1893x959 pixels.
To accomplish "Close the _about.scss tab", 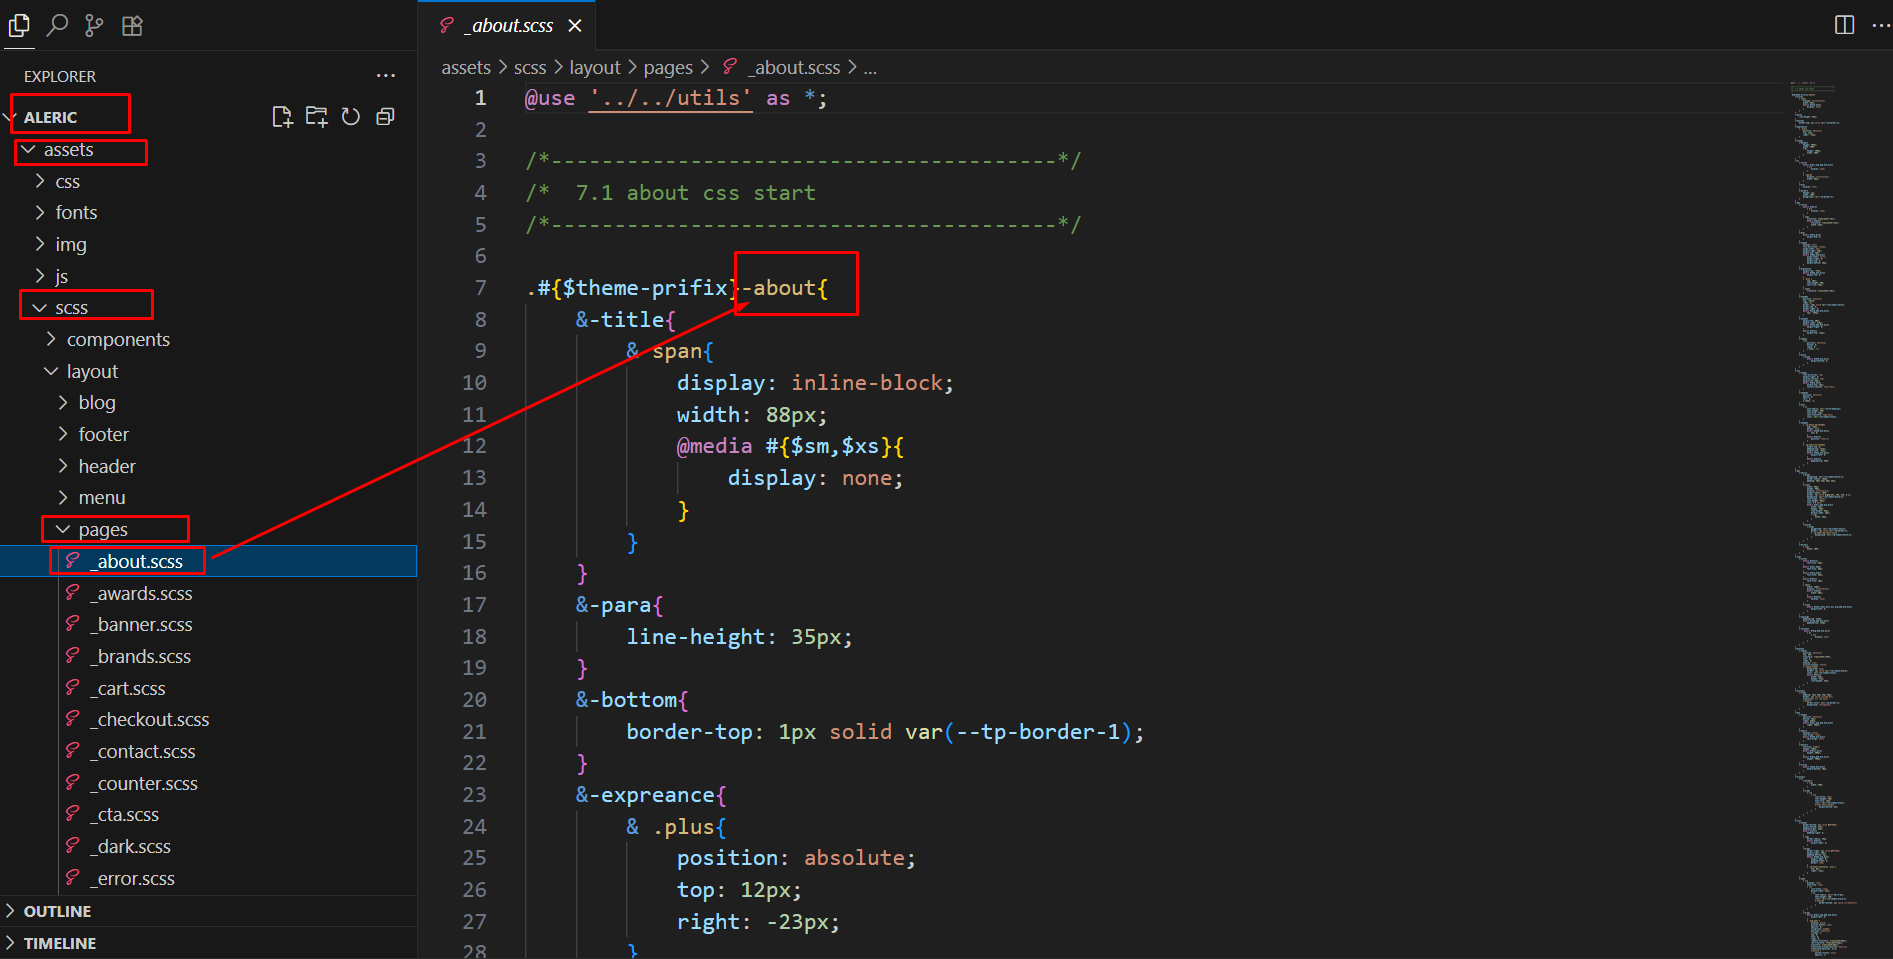I will click(575, 25).
